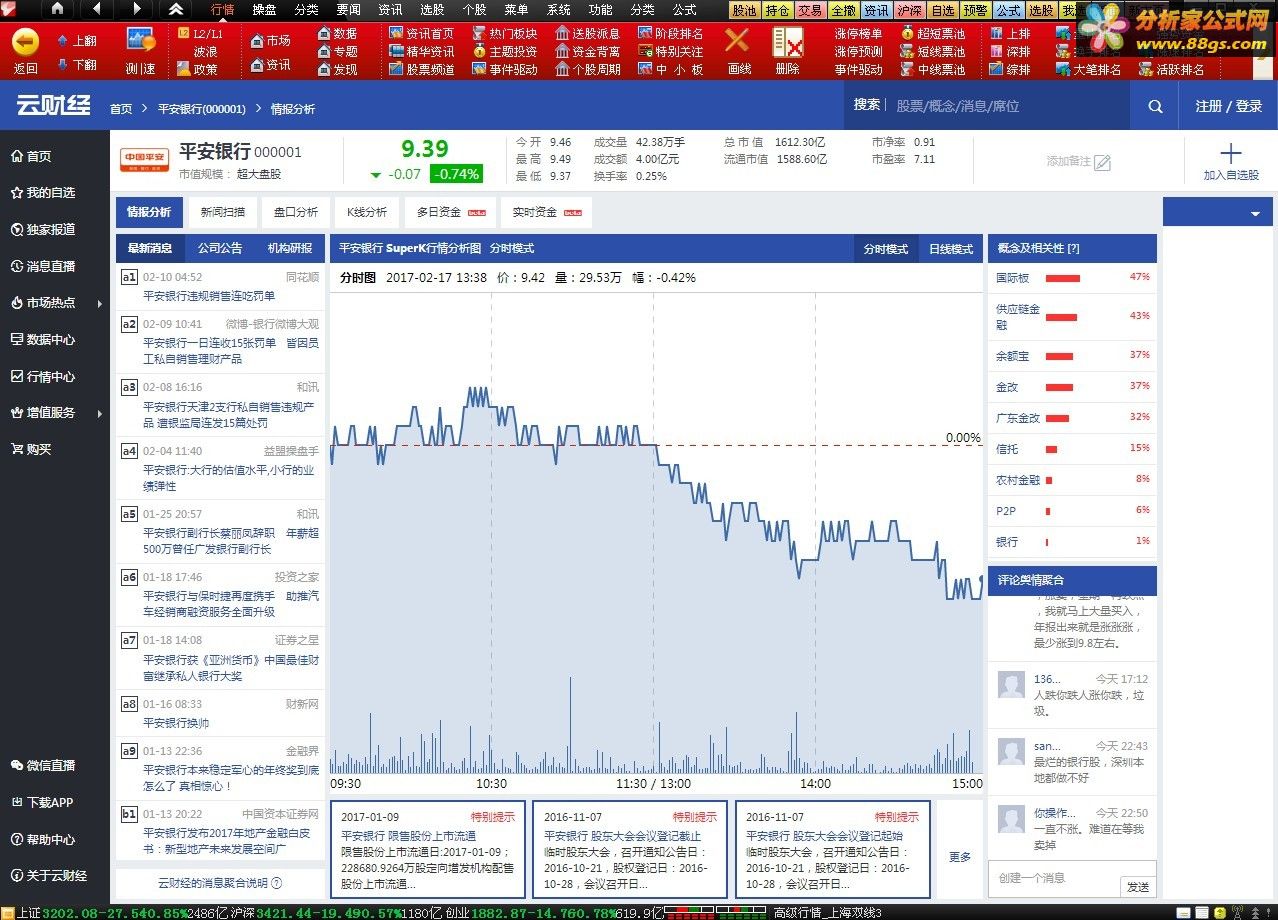Switch to the 新闻扫描 tab
Viewport: 1278px width, 920px height.
pyautogui.click(x=222, y=212)
